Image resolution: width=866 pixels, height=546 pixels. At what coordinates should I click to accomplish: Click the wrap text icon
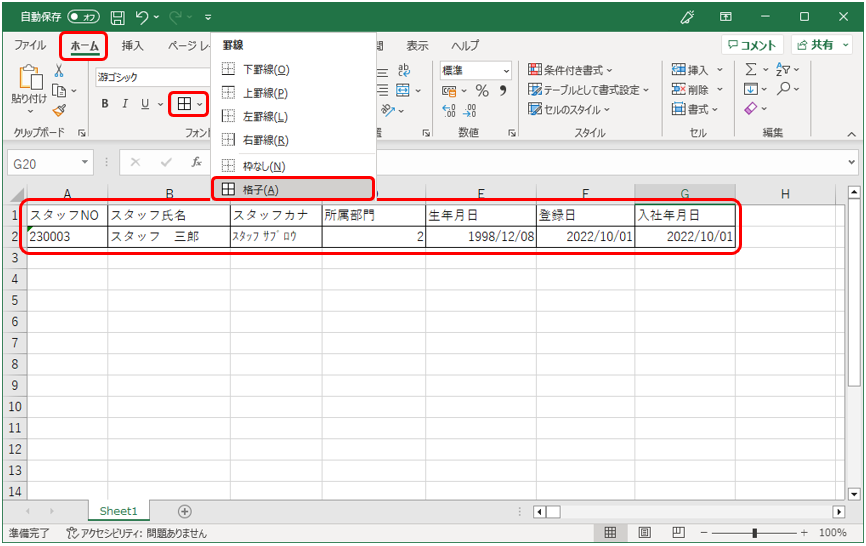point(404,70)
